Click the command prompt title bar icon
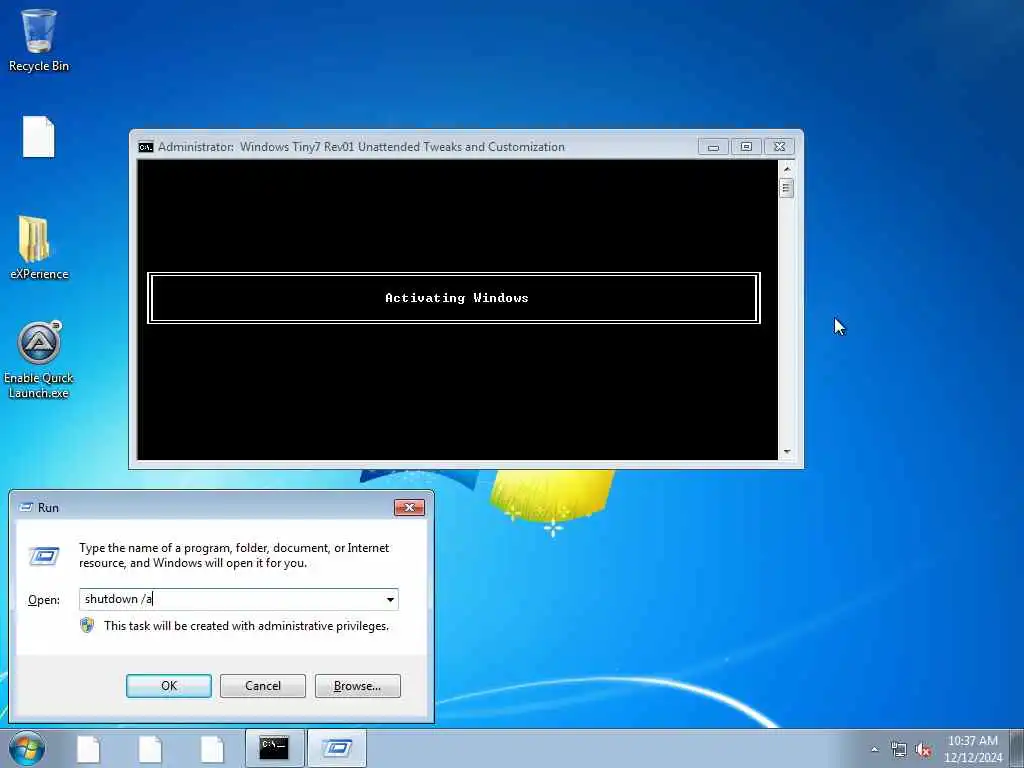This screenshot has height=768, width=1024. [x=146, y=147]
